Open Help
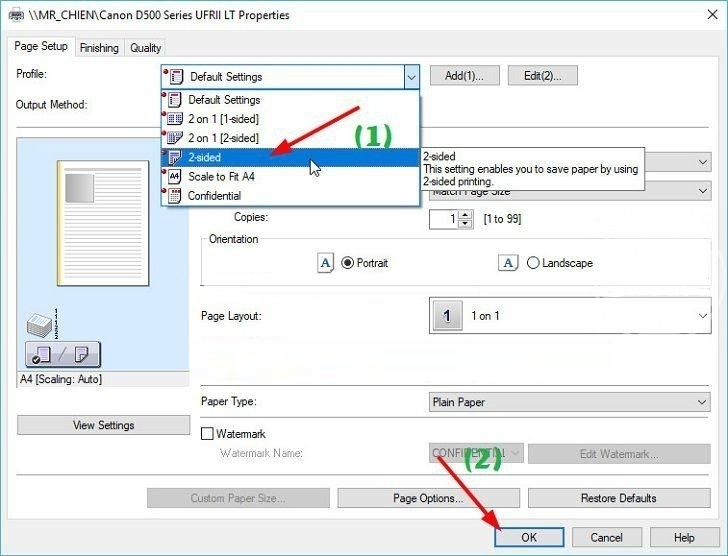The height and width of the screenshot is (556, 728). 685,537
